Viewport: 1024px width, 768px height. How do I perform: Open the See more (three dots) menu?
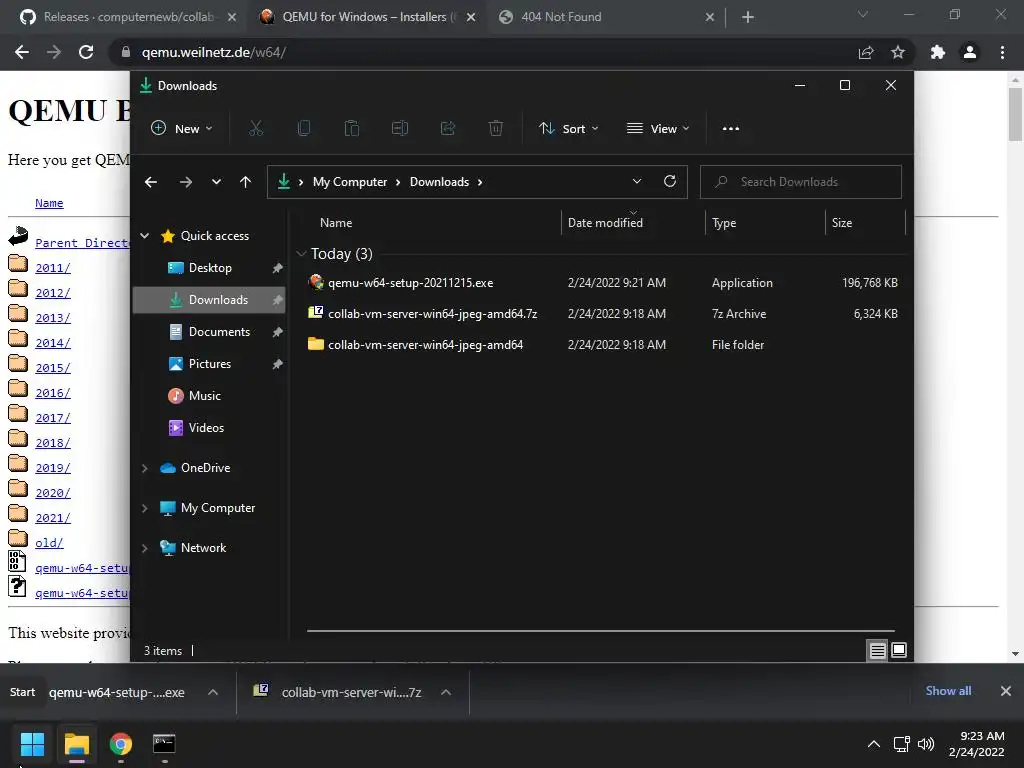pos(731,129)
